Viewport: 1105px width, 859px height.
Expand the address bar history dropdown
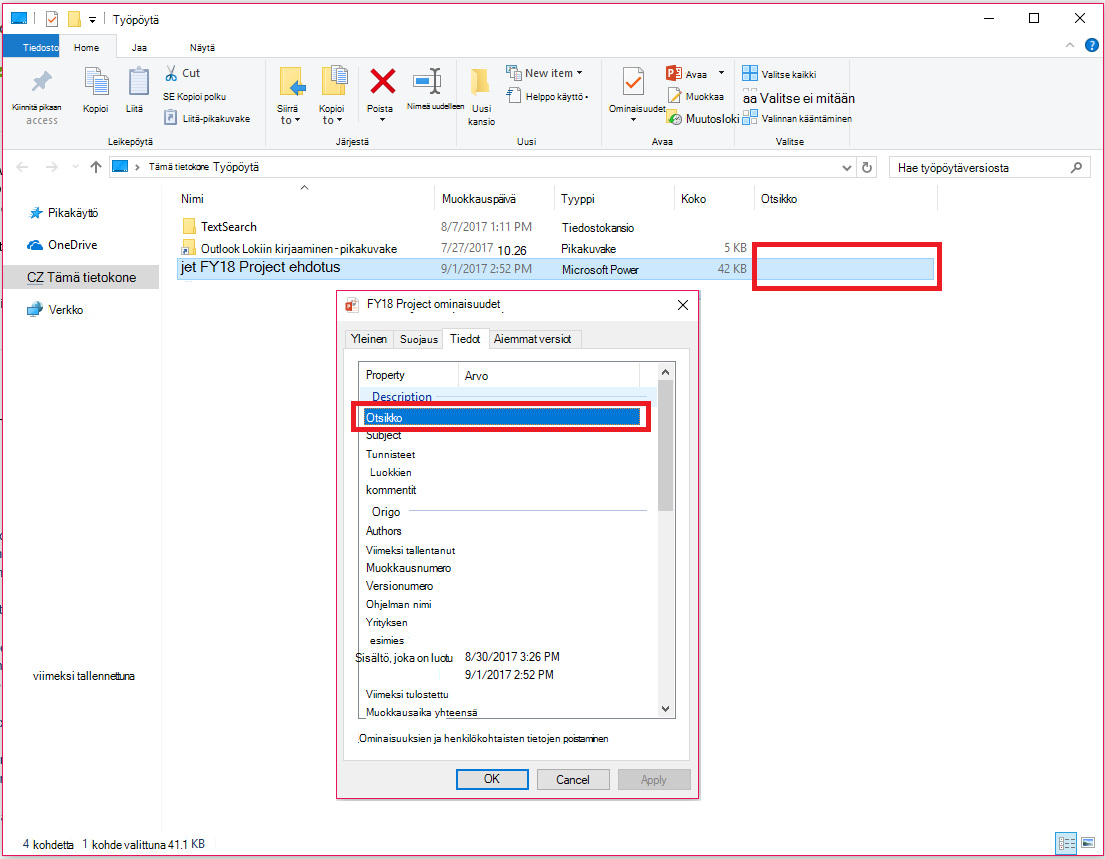point(846,168)
